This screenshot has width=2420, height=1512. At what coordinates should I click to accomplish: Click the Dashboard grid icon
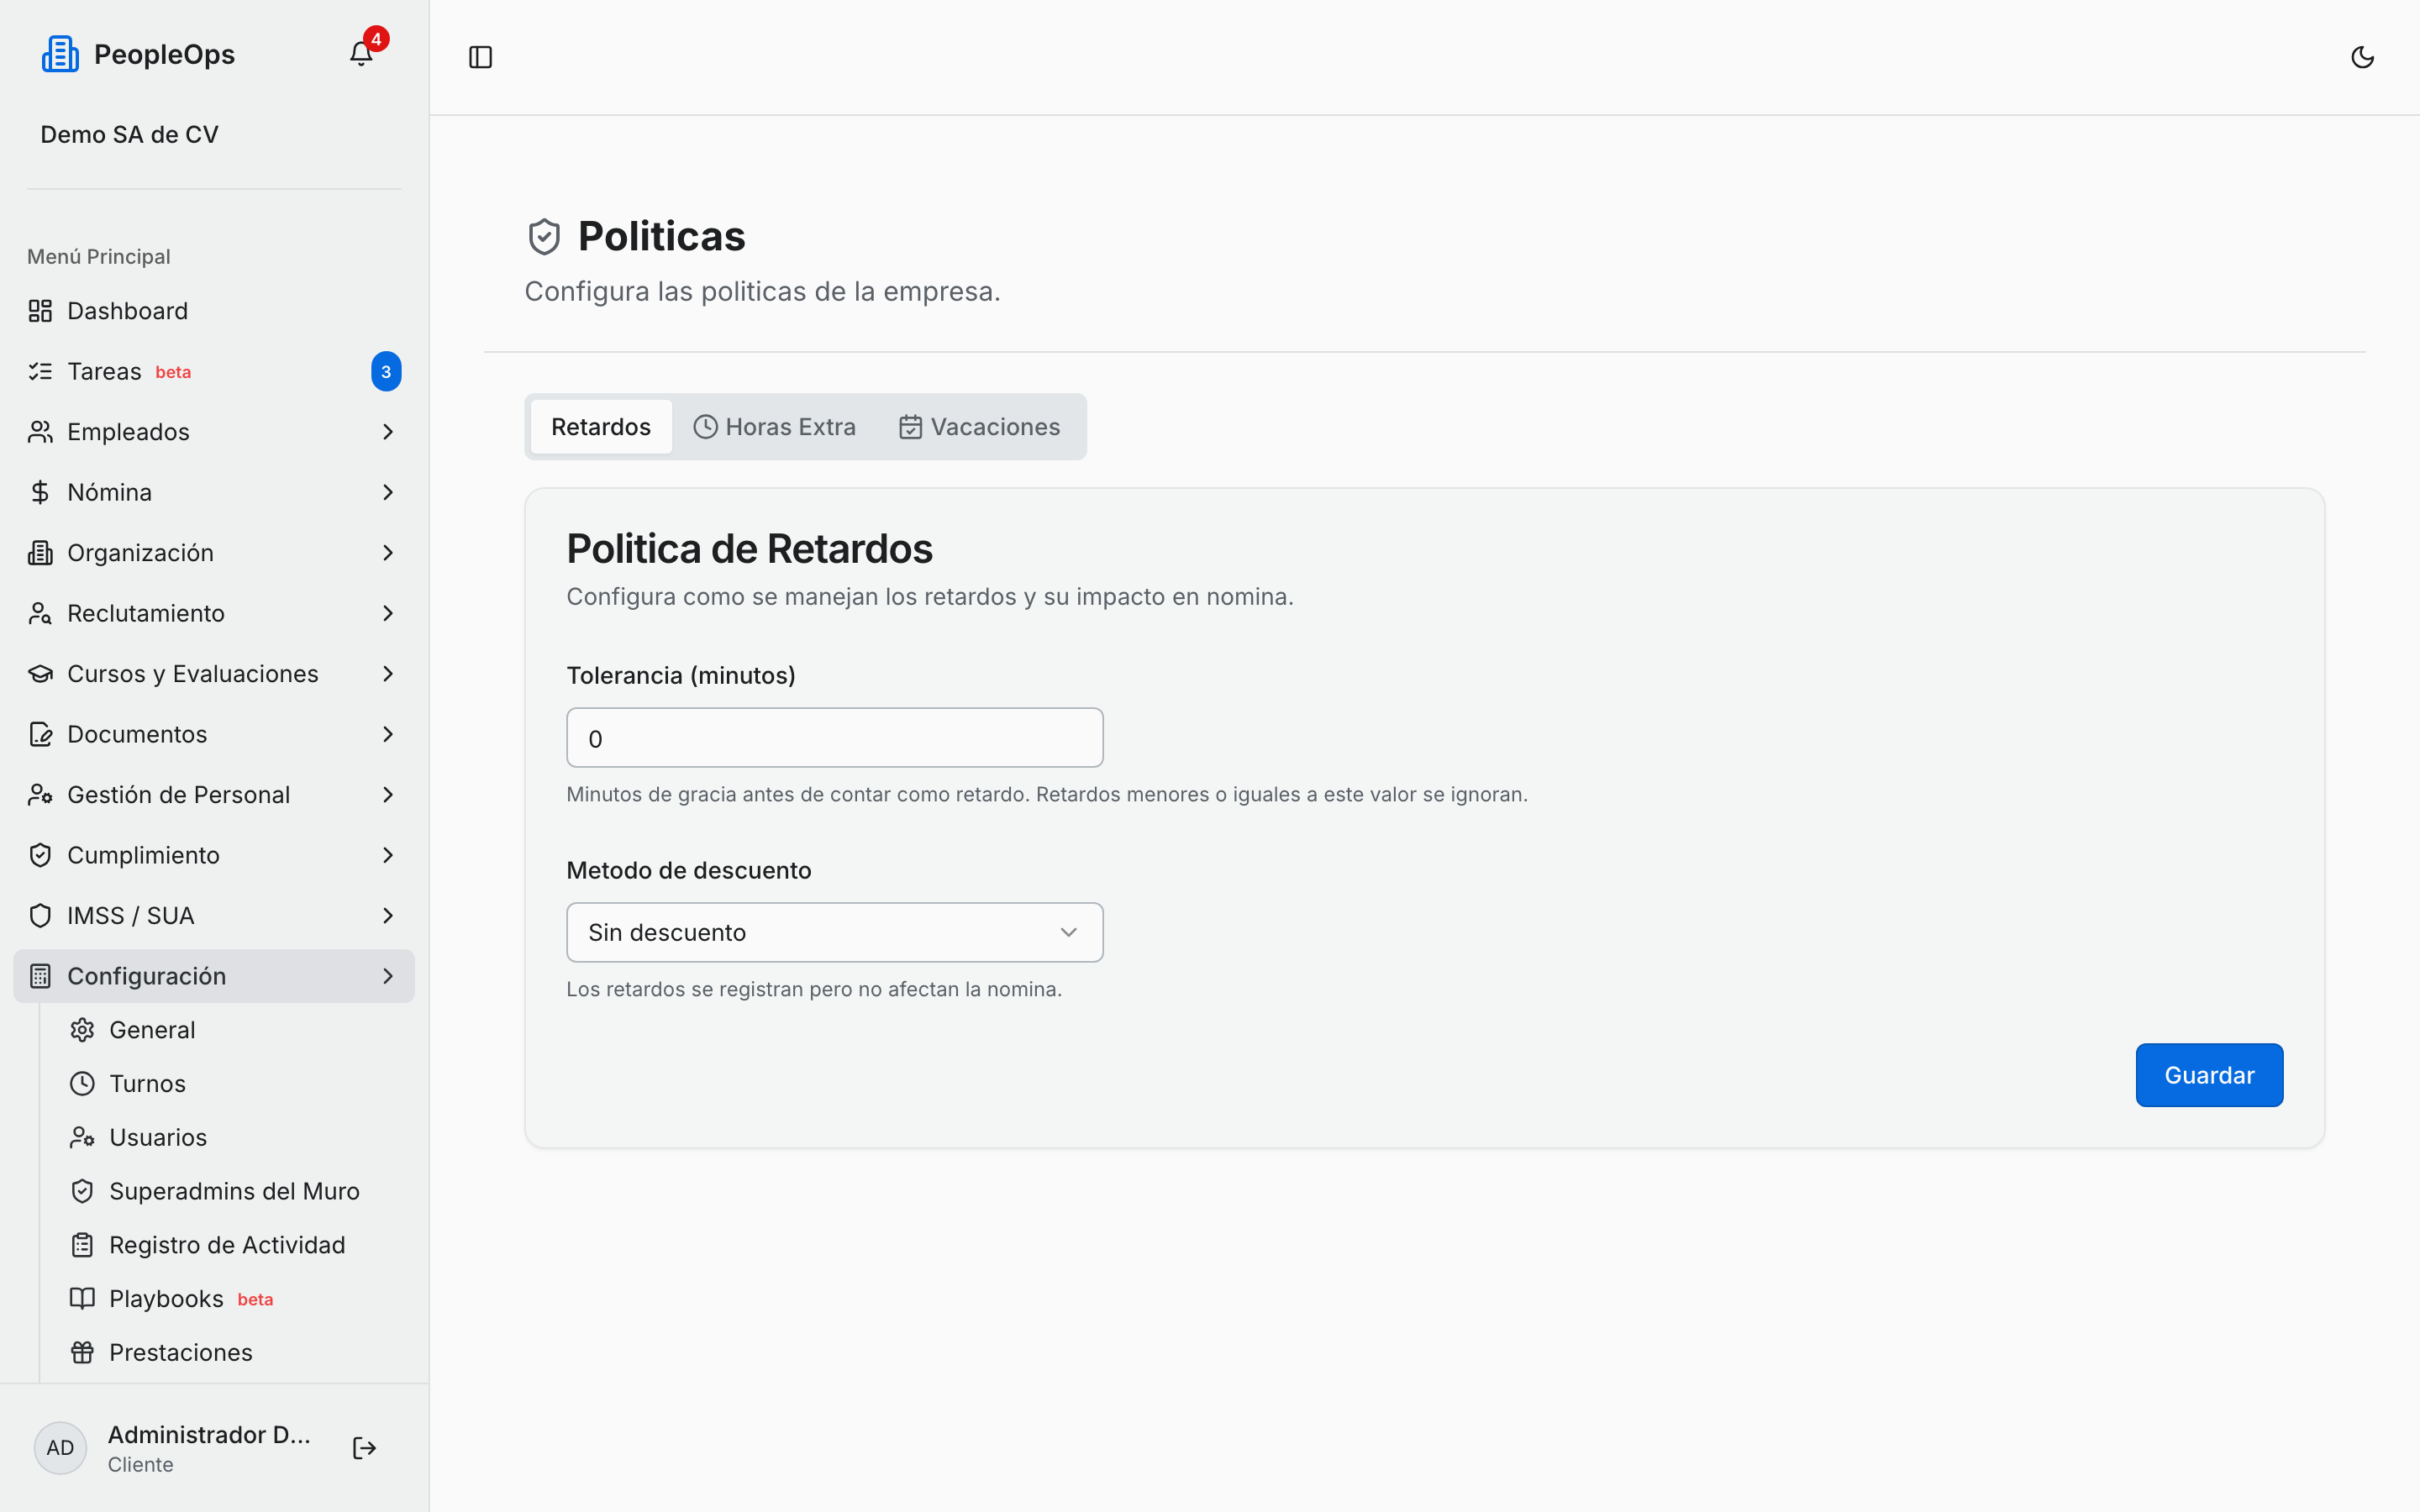click(x=40, y=311)
